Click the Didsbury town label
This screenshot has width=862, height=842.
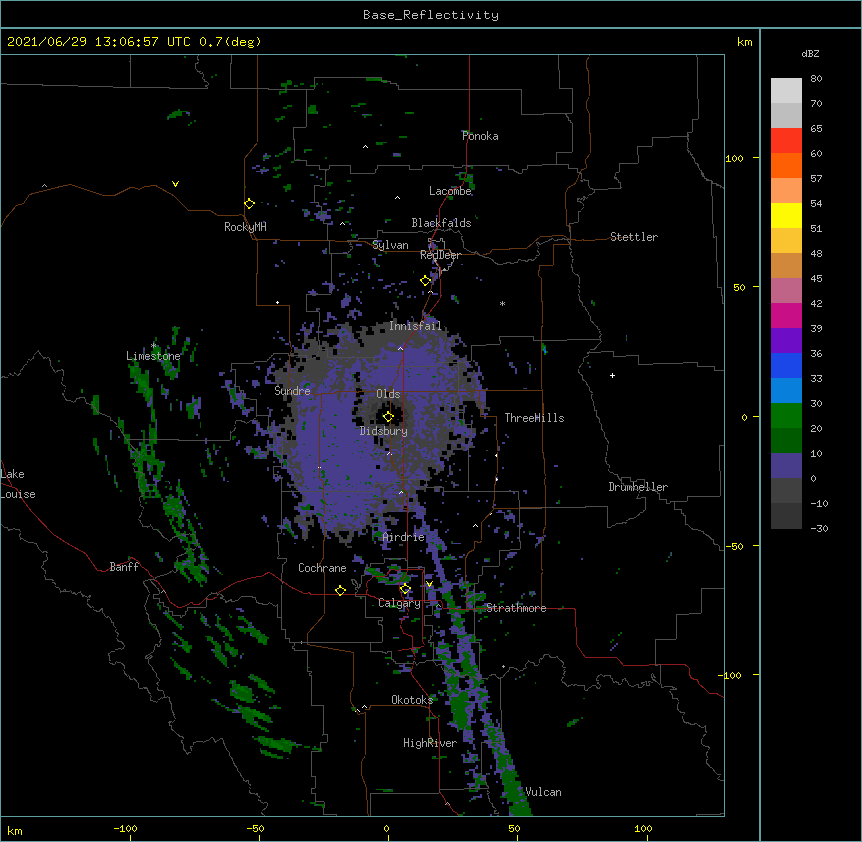(x=384, y=431)
